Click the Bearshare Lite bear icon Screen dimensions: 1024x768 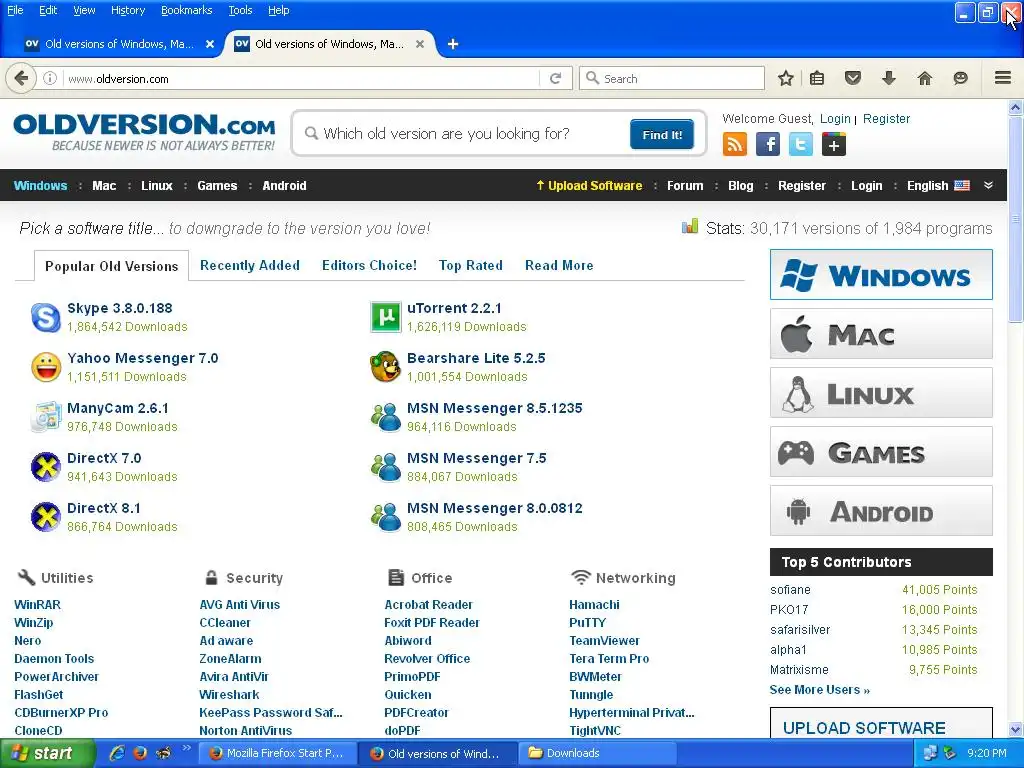tap(385, 367)
